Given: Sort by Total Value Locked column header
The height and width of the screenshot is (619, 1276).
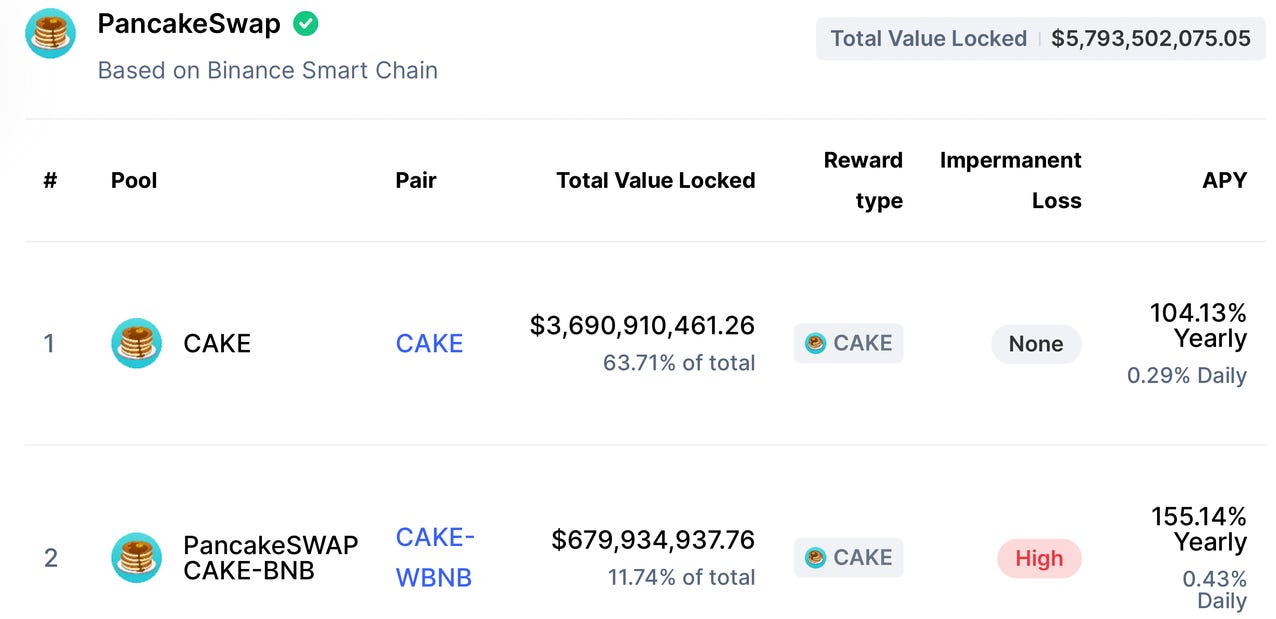Looking at the screenshot, I should point(656,180).
